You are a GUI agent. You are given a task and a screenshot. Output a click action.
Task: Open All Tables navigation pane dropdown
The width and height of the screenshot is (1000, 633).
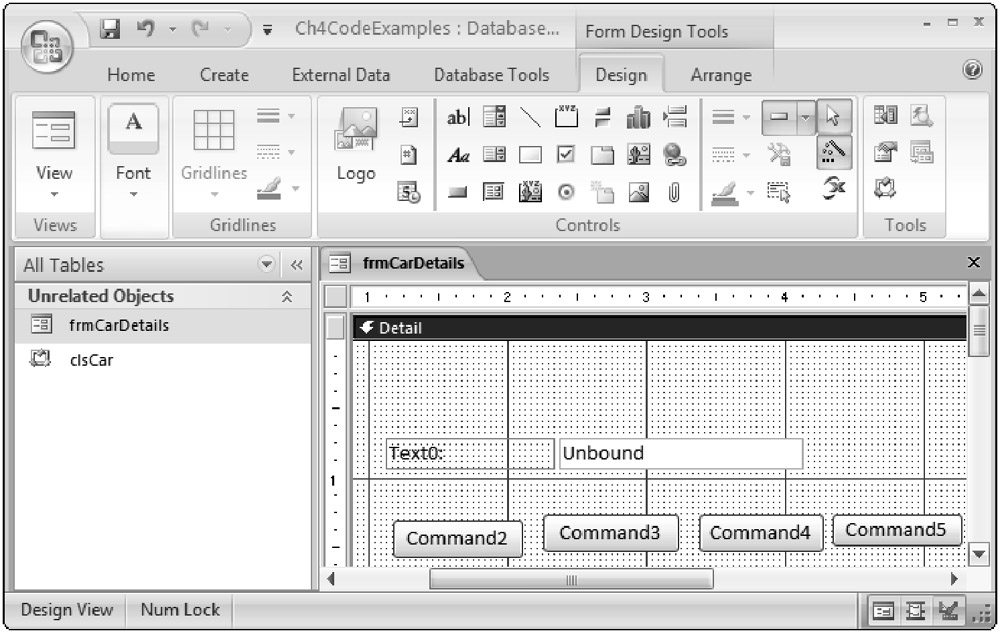coord(266,265)
